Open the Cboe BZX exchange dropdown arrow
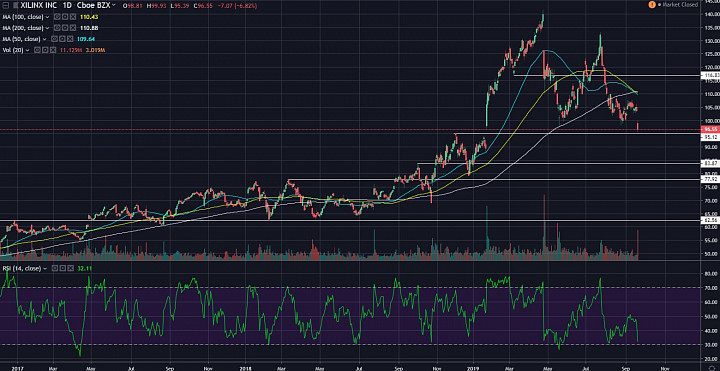Viewport: 720px width, 371px height. (x=113, y=5)
